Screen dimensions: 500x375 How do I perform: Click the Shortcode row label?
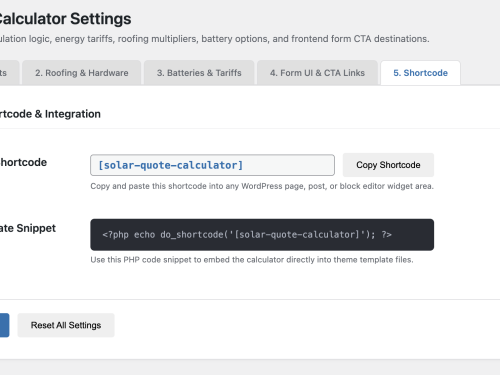23,162
